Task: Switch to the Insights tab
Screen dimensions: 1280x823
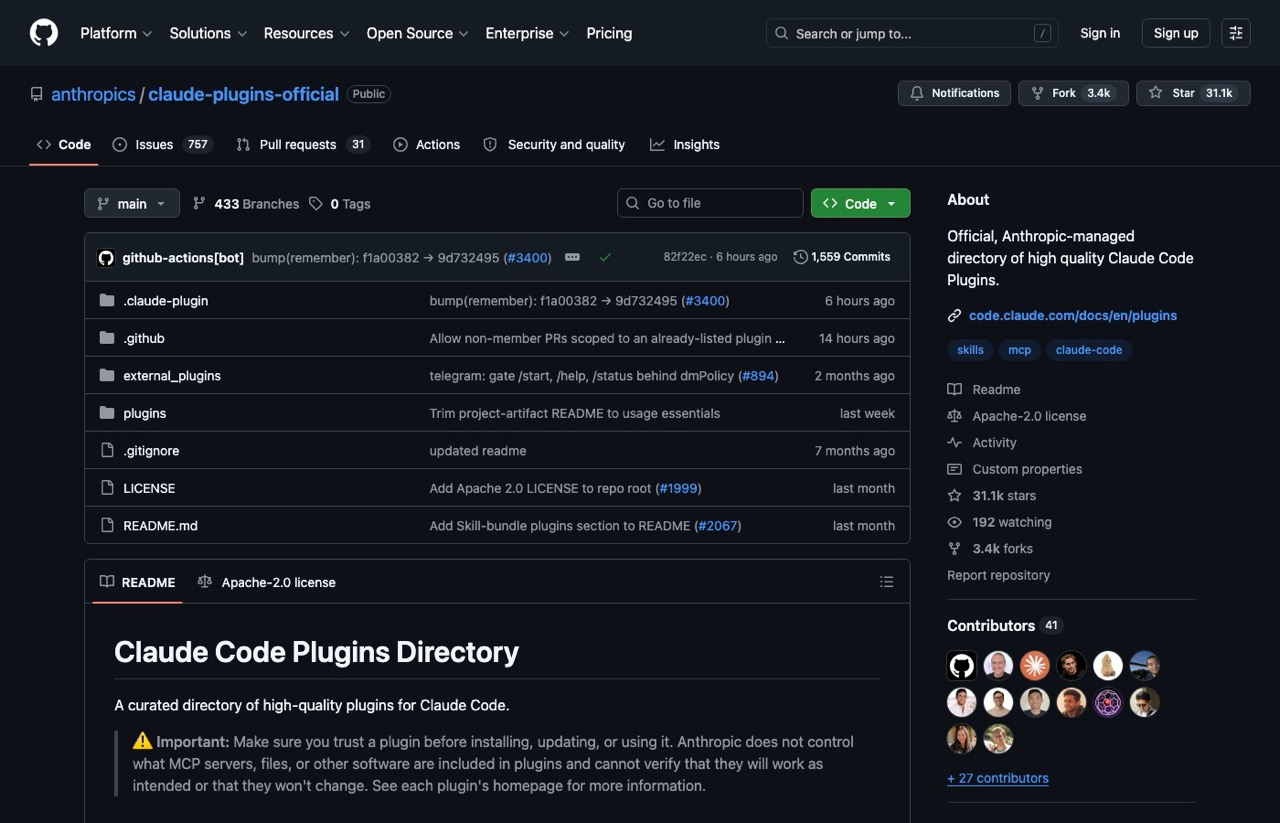Action: [685, 145]
